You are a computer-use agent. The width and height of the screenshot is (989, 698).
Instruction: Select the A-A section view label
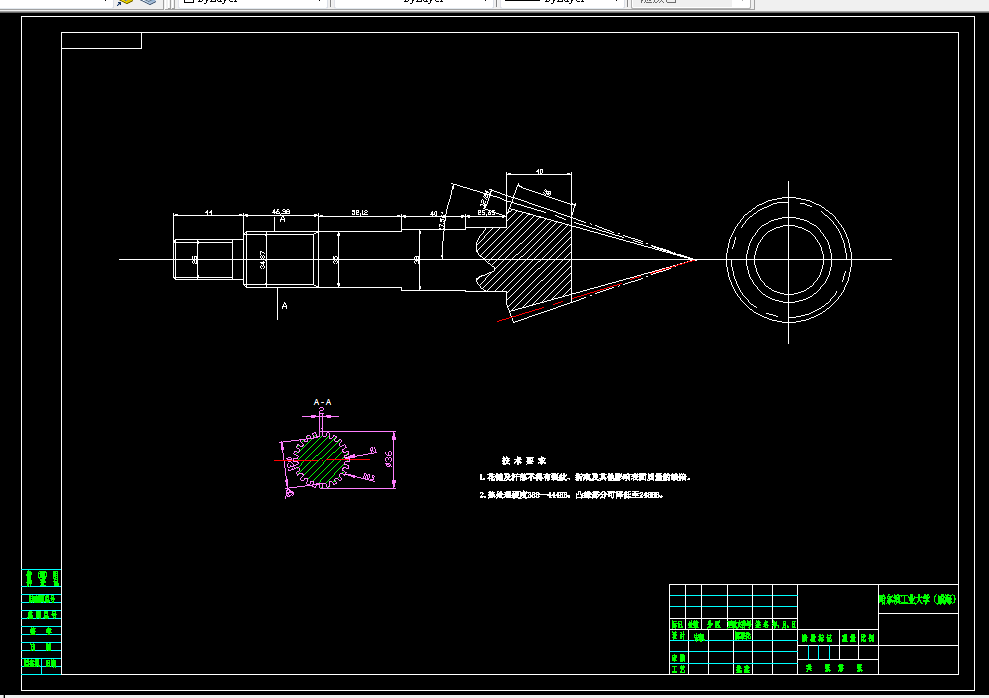(322, 402)
